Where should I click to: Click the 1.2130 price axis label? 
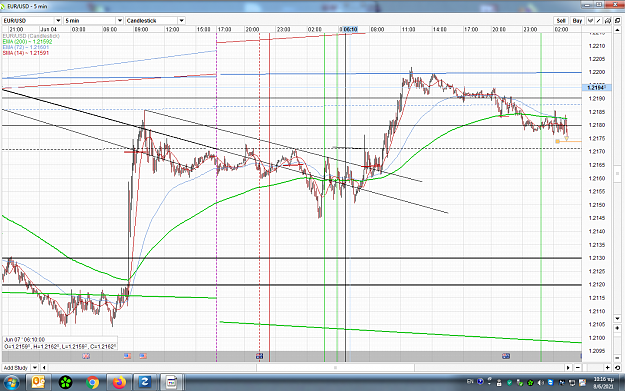tap(597, 258)
